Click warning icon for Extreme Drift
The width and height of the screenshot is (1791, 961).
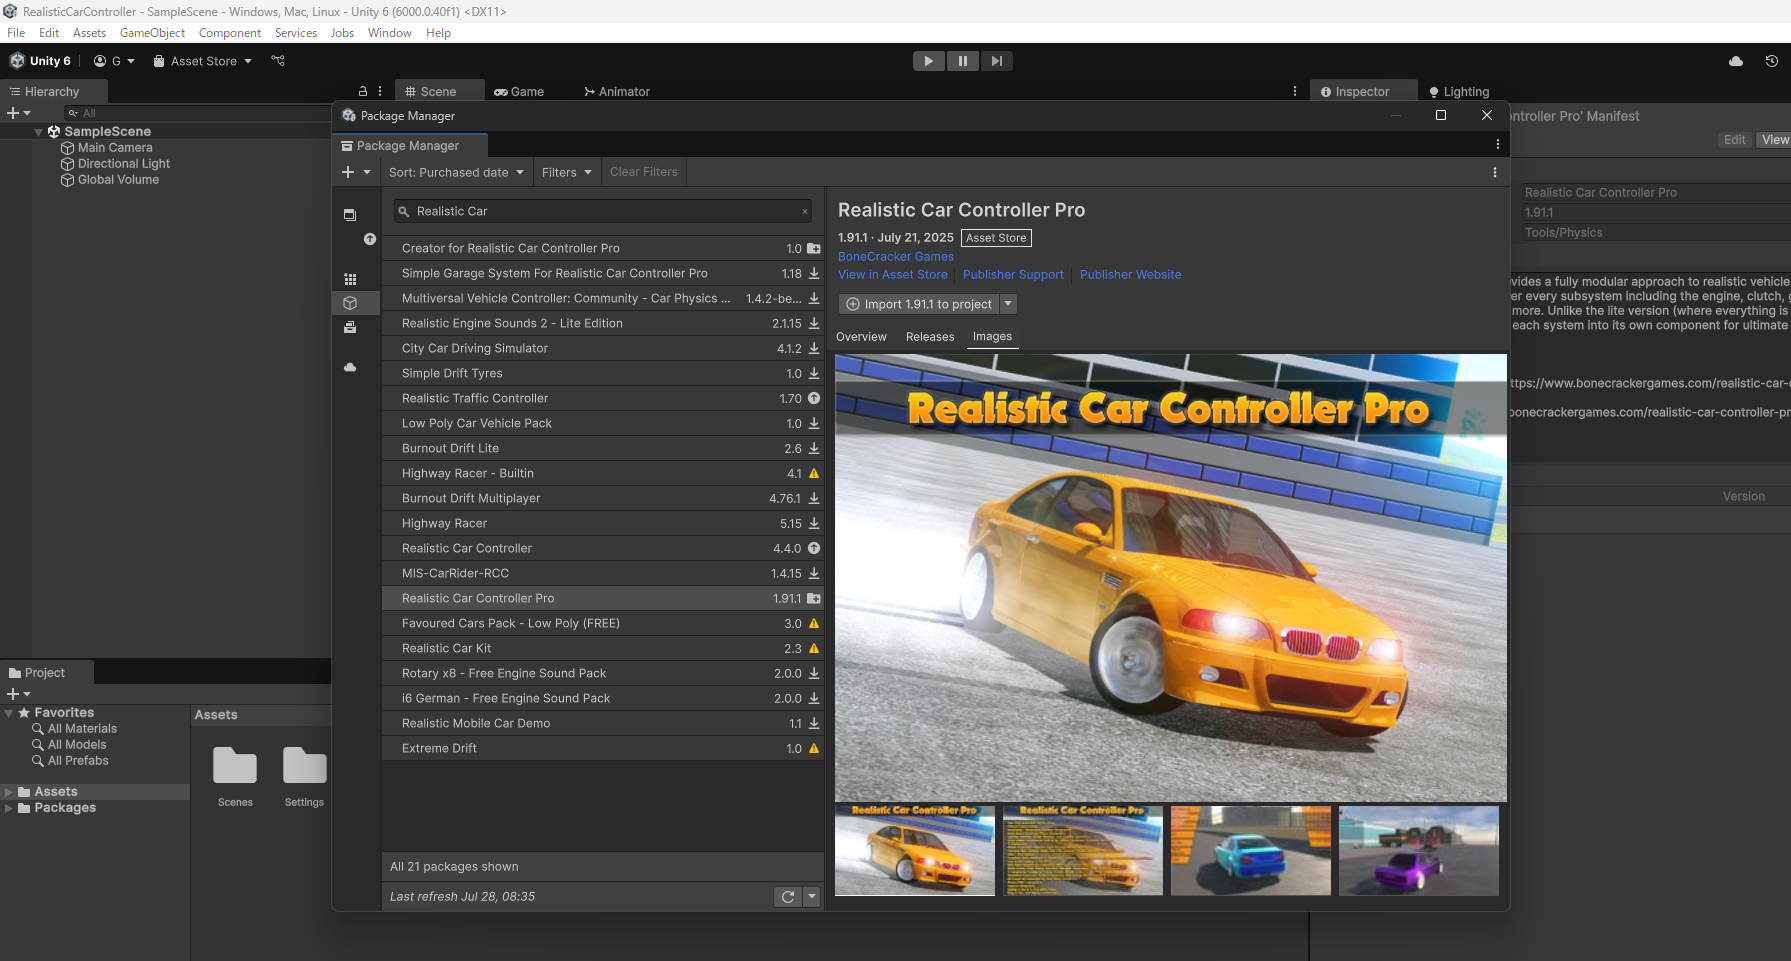(x=814, y=748)
